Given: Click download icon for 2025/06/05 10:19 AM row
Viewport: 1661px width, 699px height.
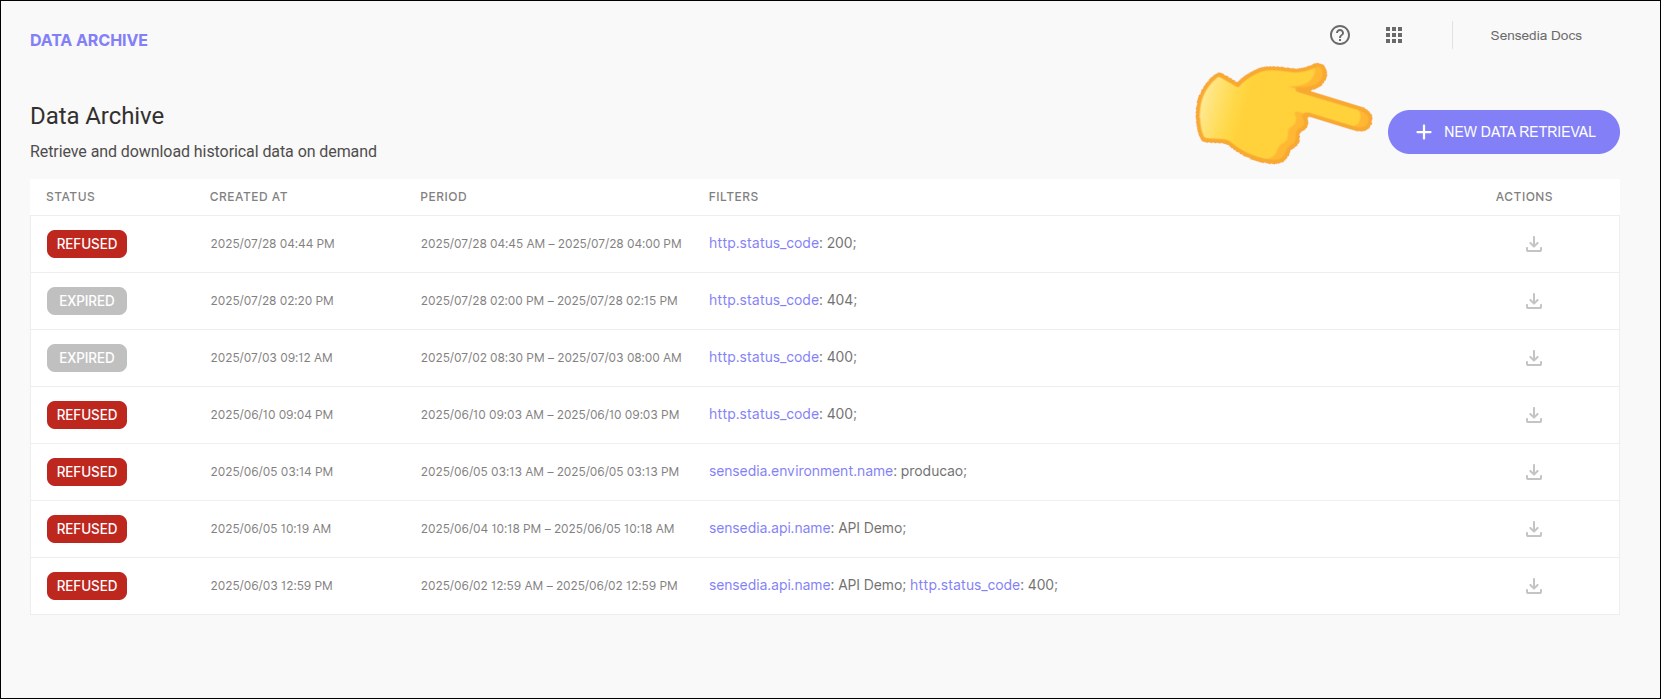Looking at the screenshot, I should pyautogui.click(x=1533, y=529).
